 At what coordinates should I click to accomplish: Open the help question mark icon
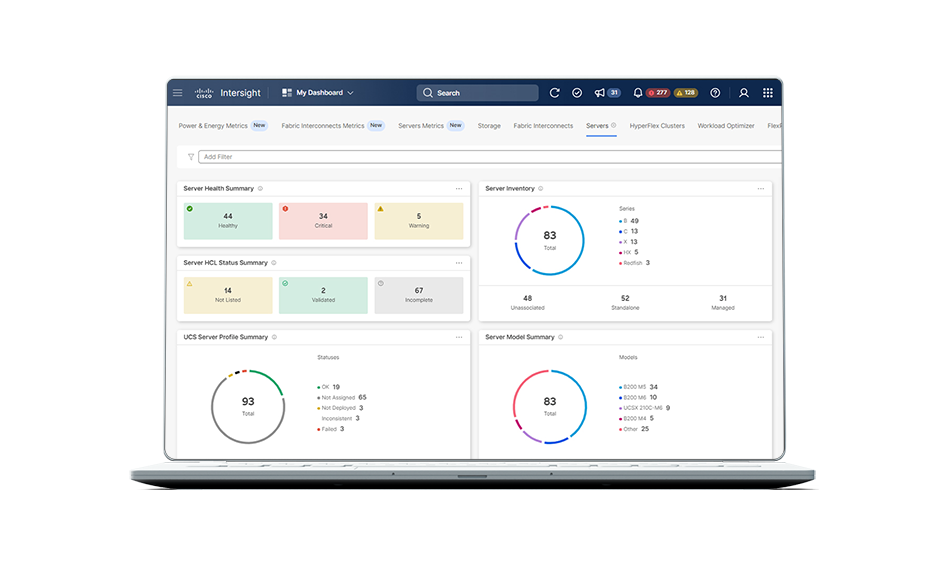click(715, 93)
